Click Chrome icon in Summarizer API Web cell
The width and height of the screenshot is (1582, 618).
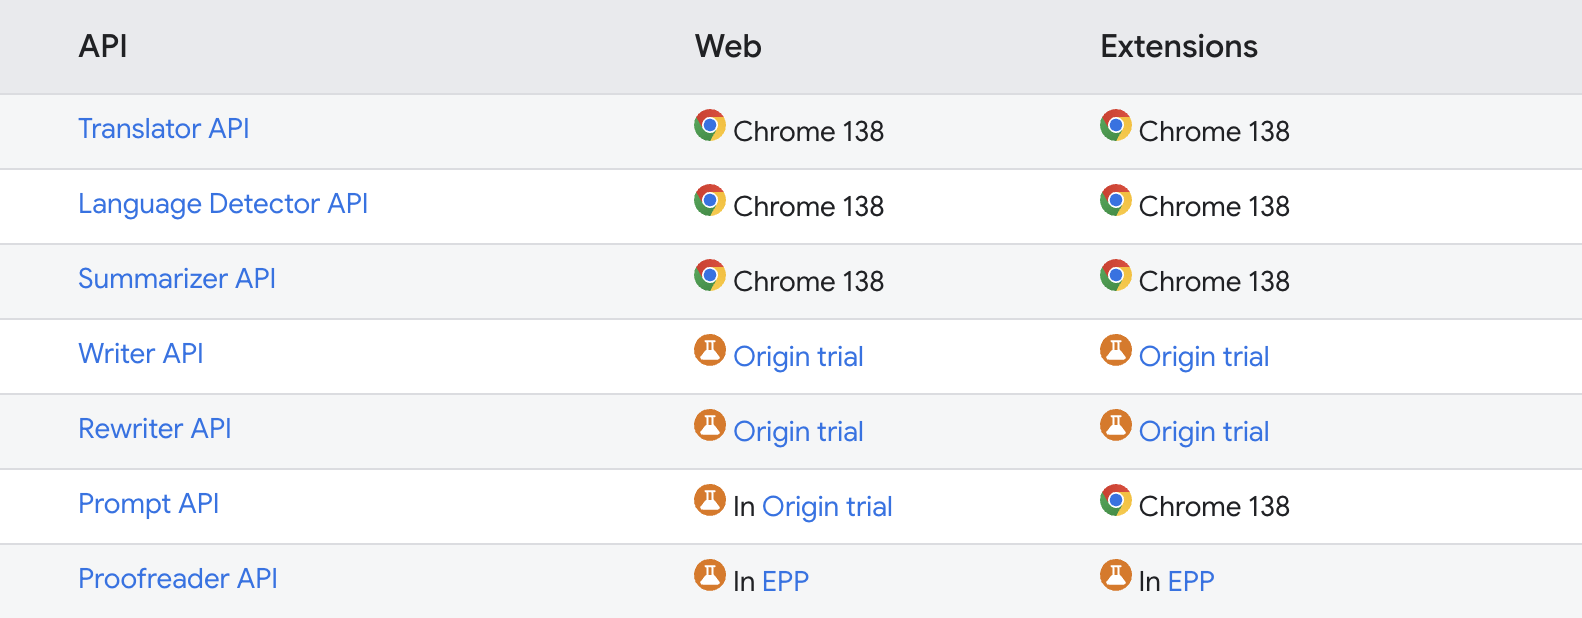pos(710,275)
